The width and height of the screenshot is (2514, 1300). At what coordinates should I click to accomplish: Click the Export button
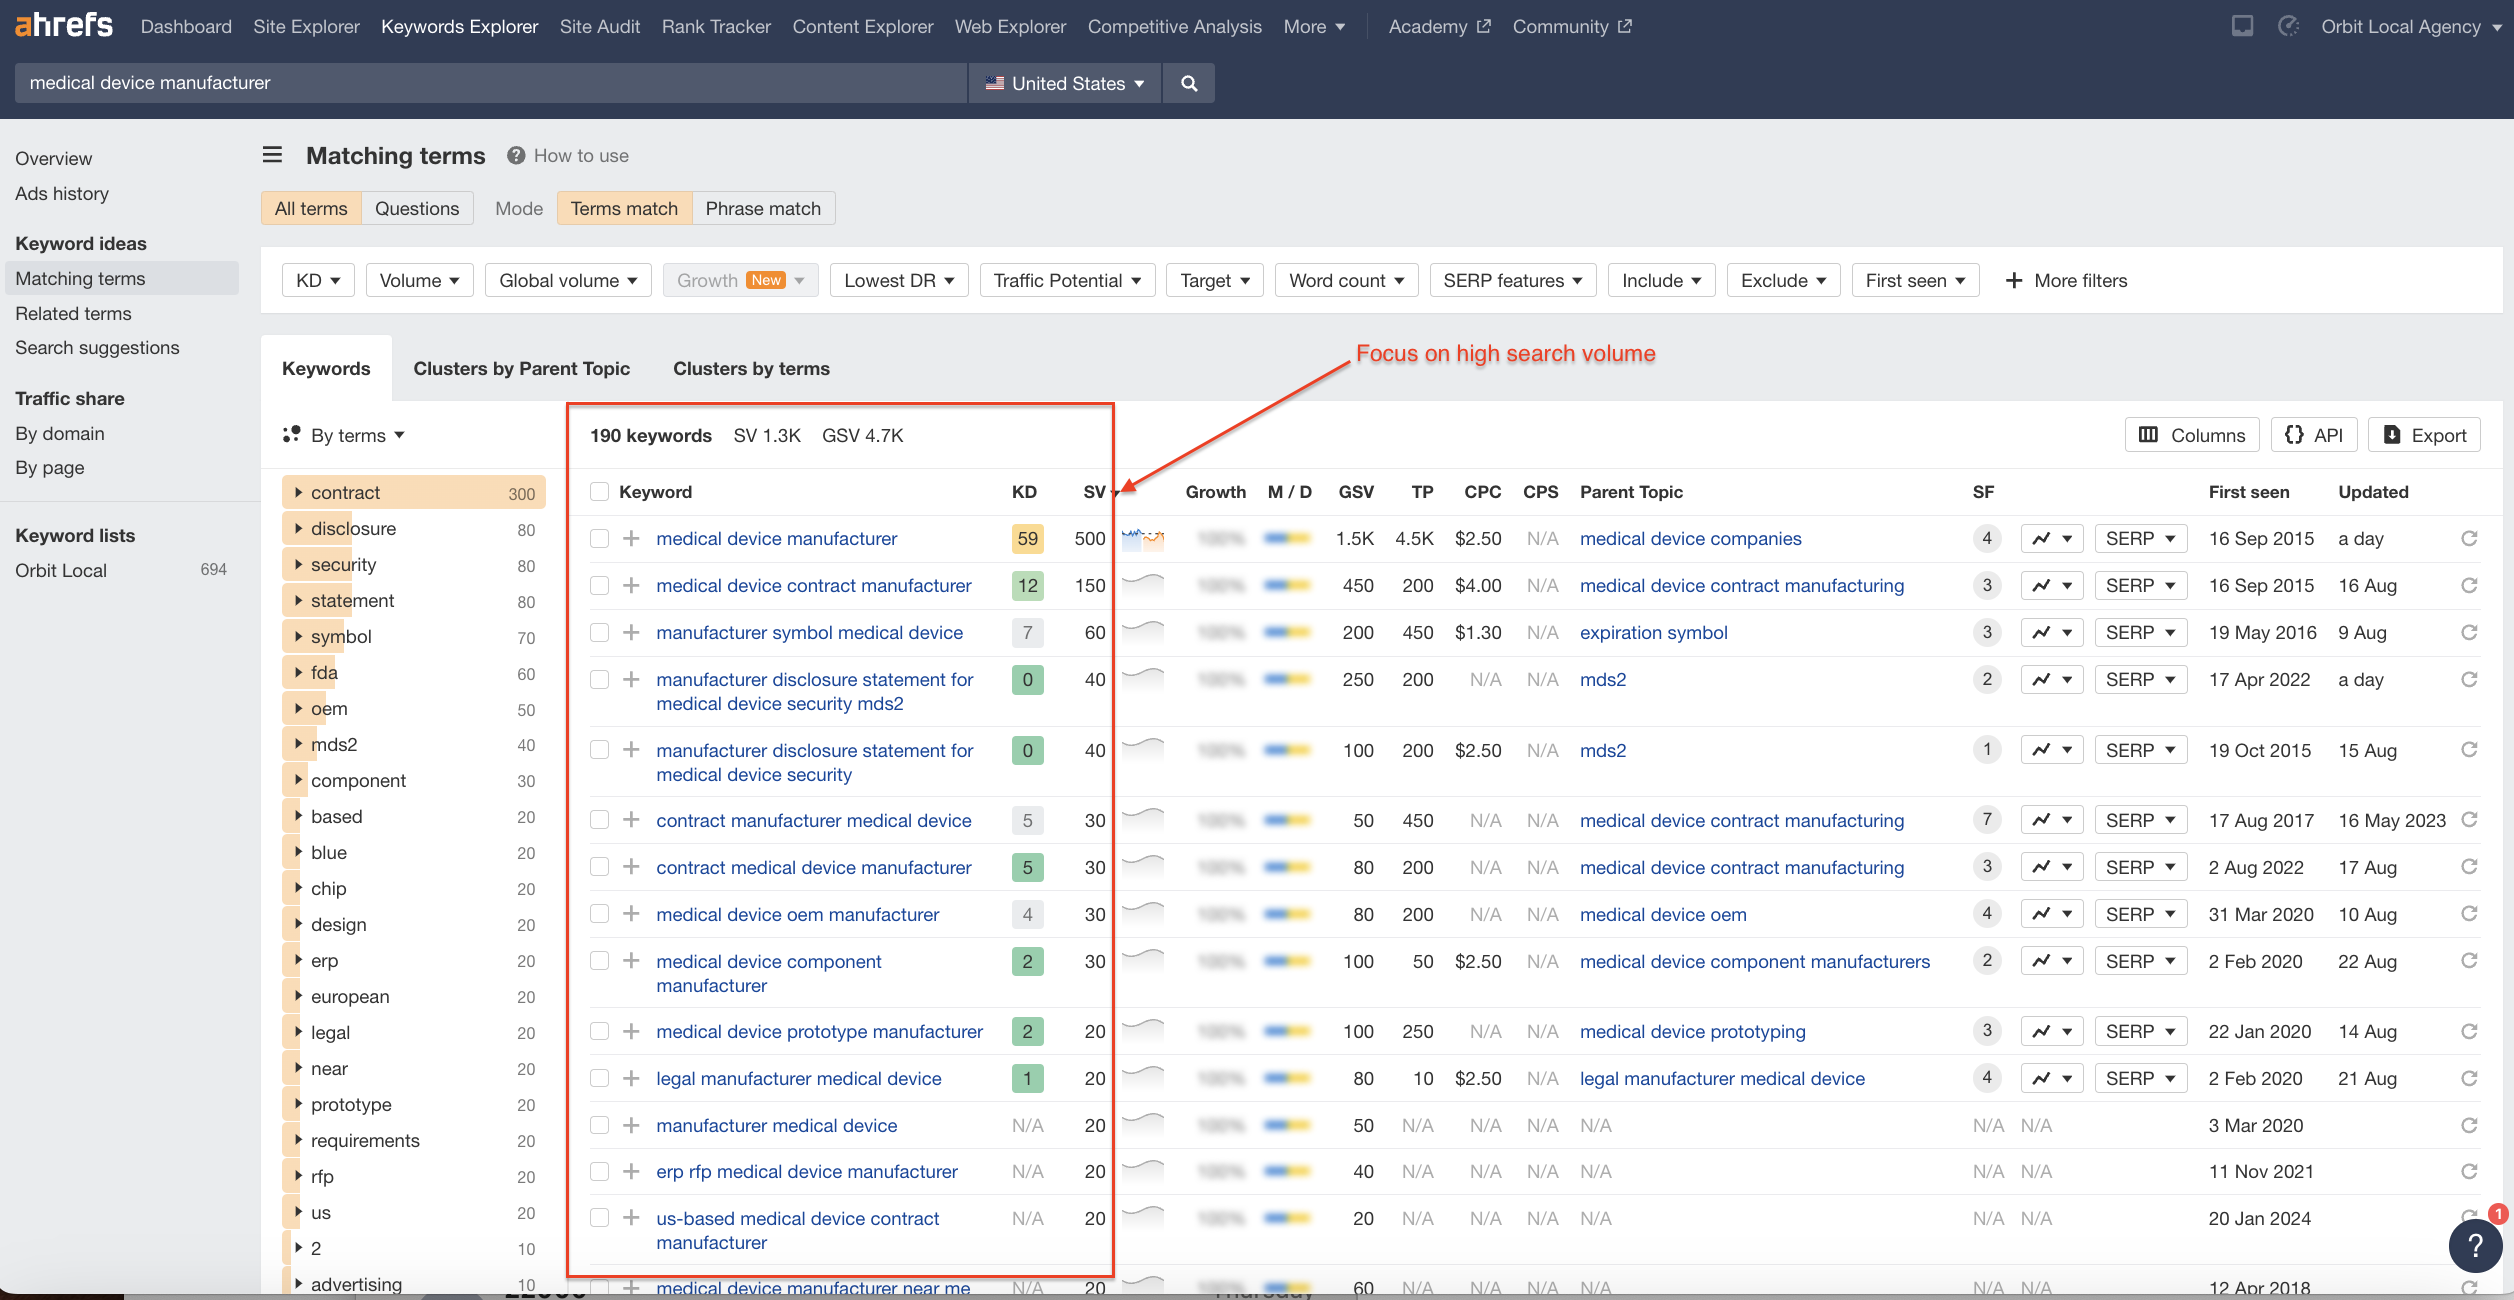[2423, 434]
